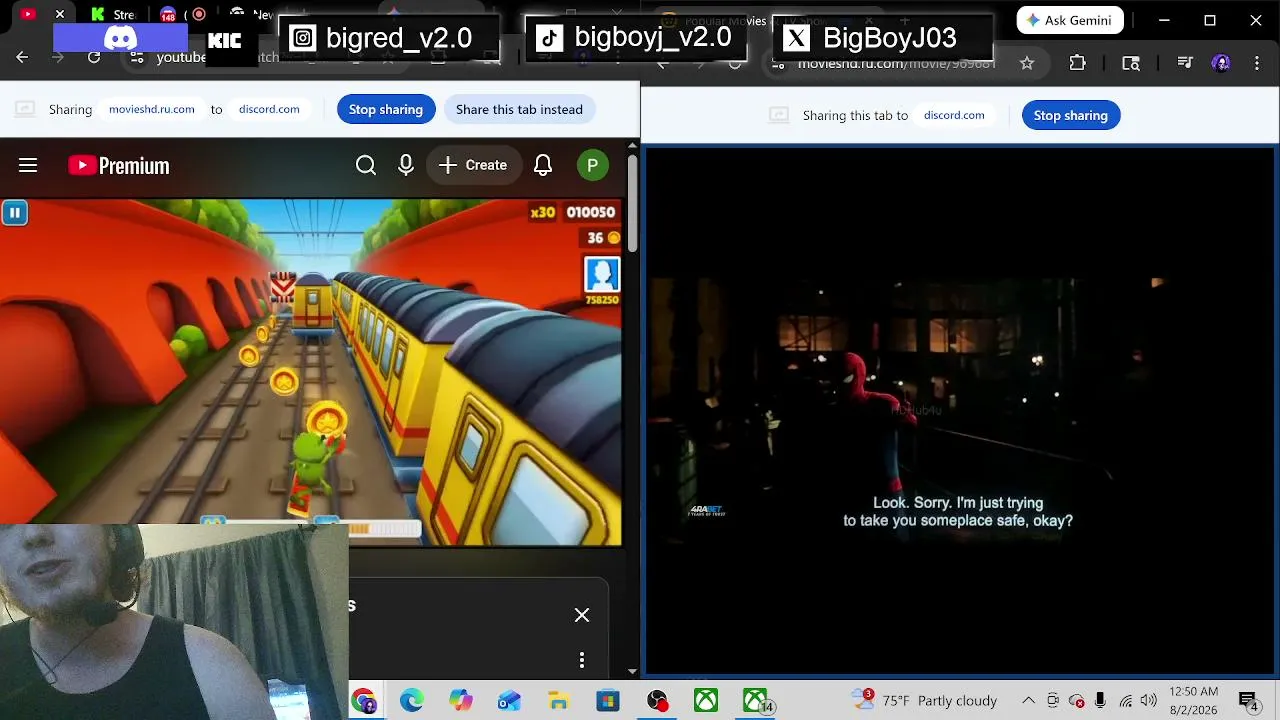1280x720 pixels.
Task: Open File Explorer from the taskbar
Action: coord(558,701)
